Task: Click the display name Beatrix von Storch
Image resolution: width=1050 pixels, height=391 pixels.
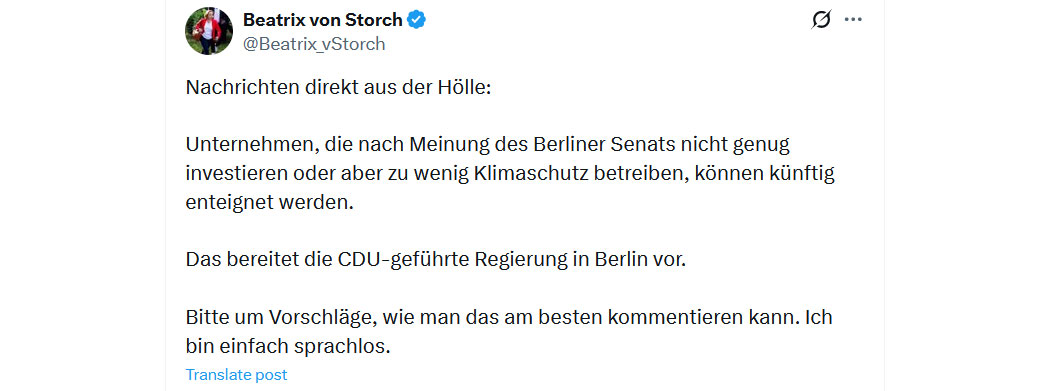Action: tap(323, 20)
